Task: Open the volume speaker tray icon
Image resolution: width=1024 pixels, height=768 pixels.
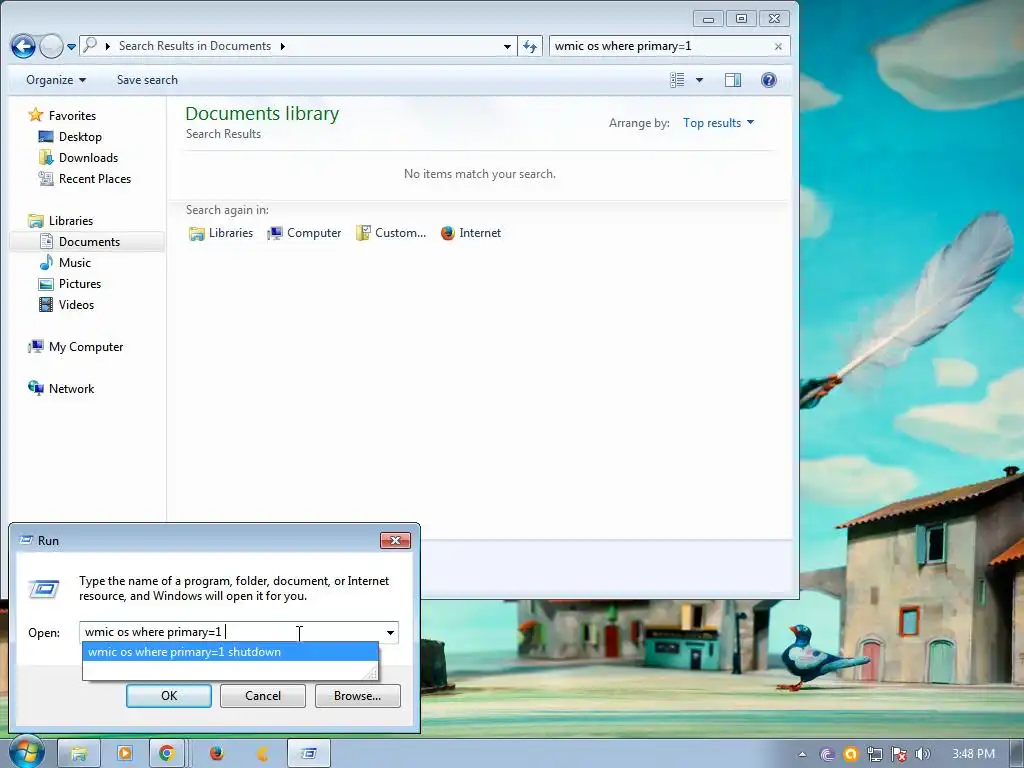Action: (x=922, y=754)
